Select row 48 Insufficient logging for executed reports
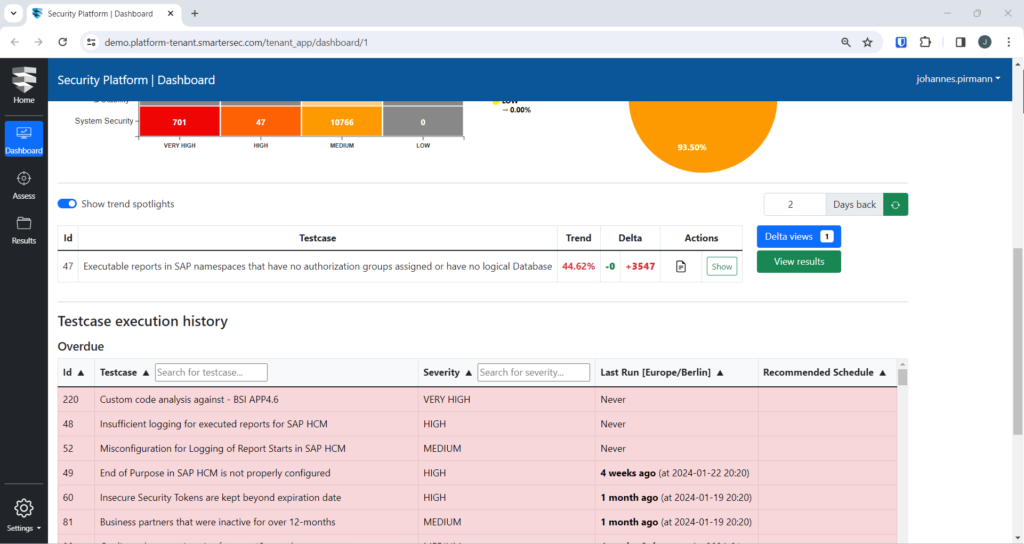 477,424
